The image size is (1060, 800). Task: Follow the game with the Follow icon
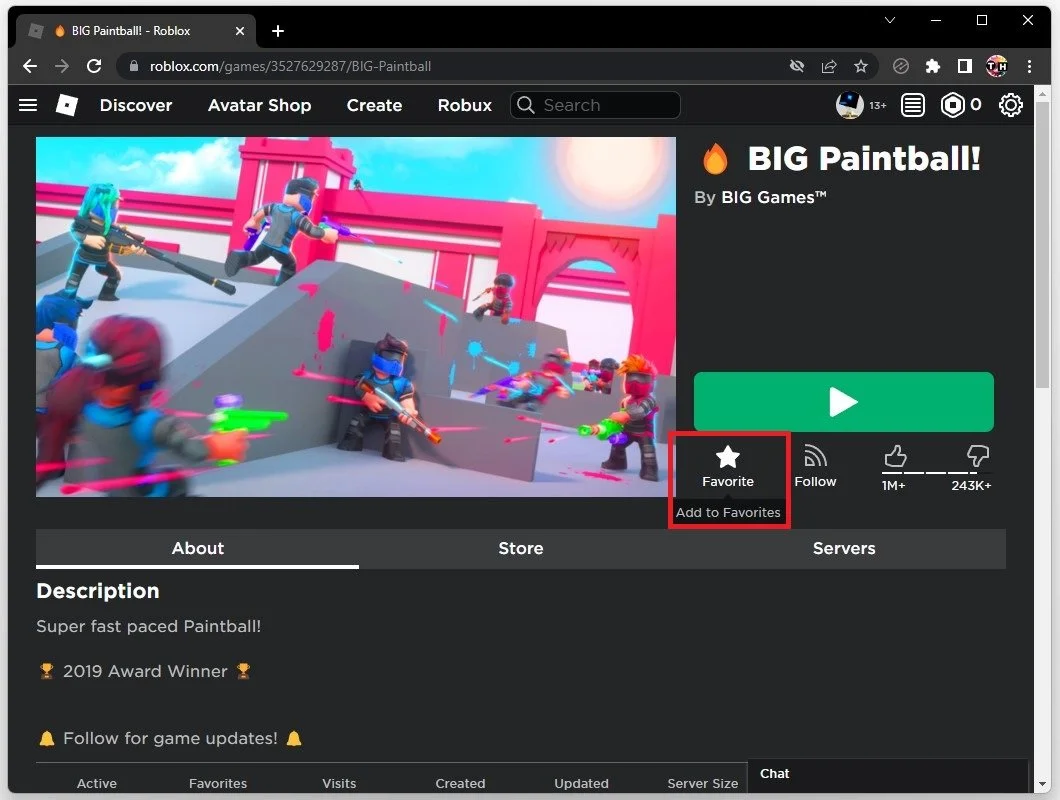coord(815,466)
